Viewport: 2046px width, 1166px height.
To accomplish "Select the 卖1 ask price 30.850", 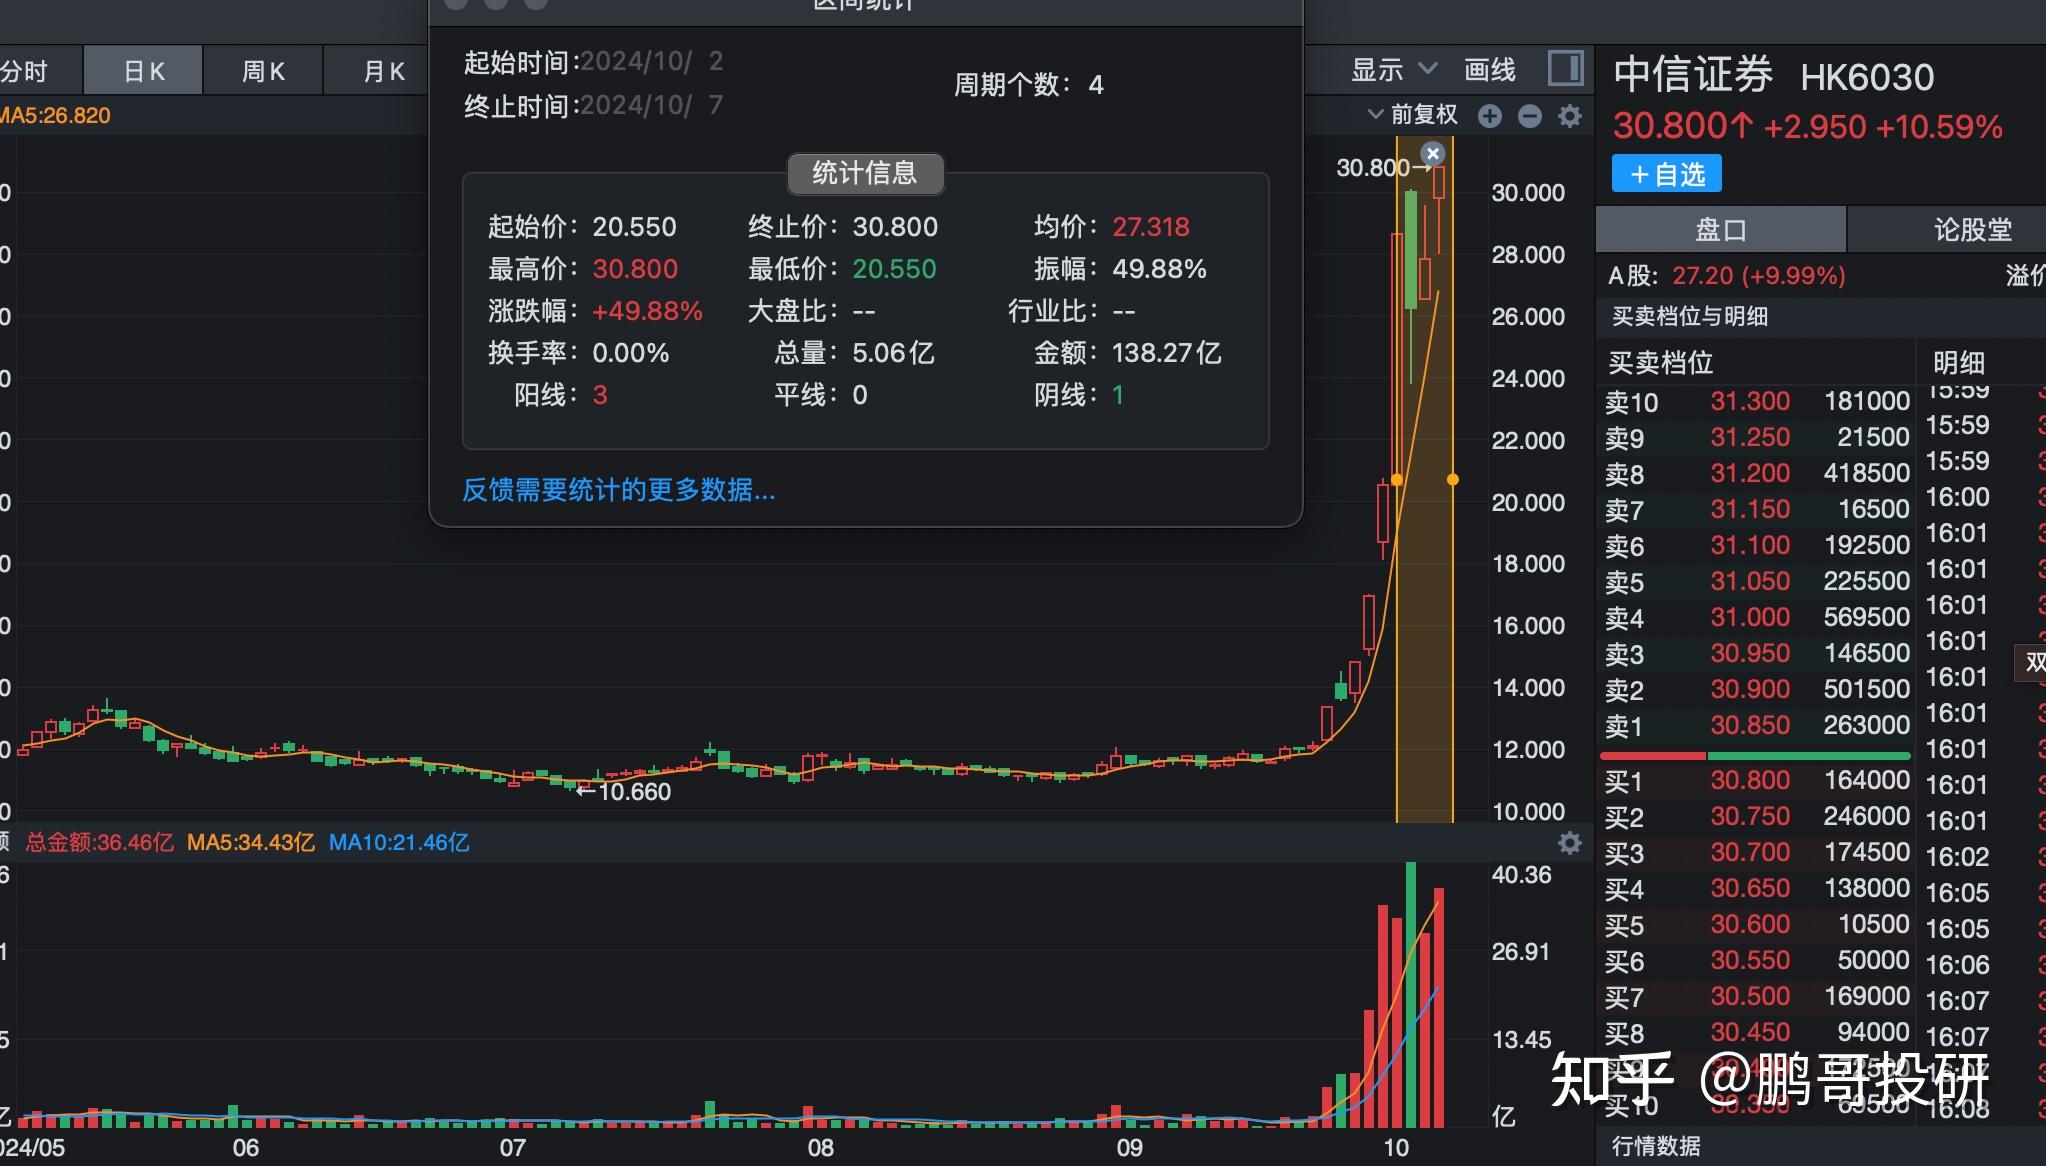I will click(x=1750, y=726).
